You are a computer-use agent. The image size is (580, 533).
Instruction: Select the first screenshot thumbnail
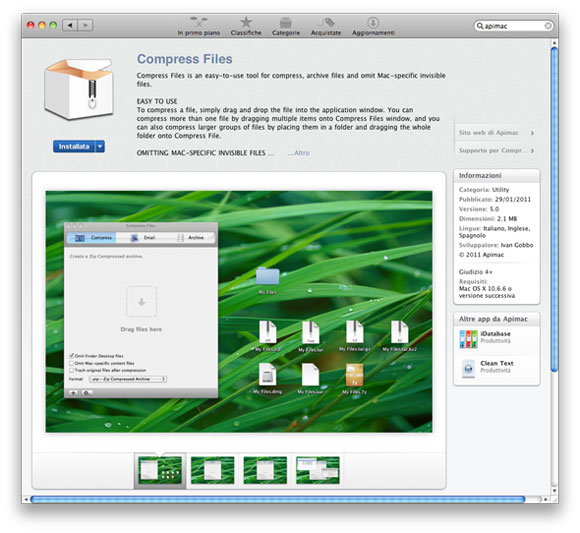point(160,470)
